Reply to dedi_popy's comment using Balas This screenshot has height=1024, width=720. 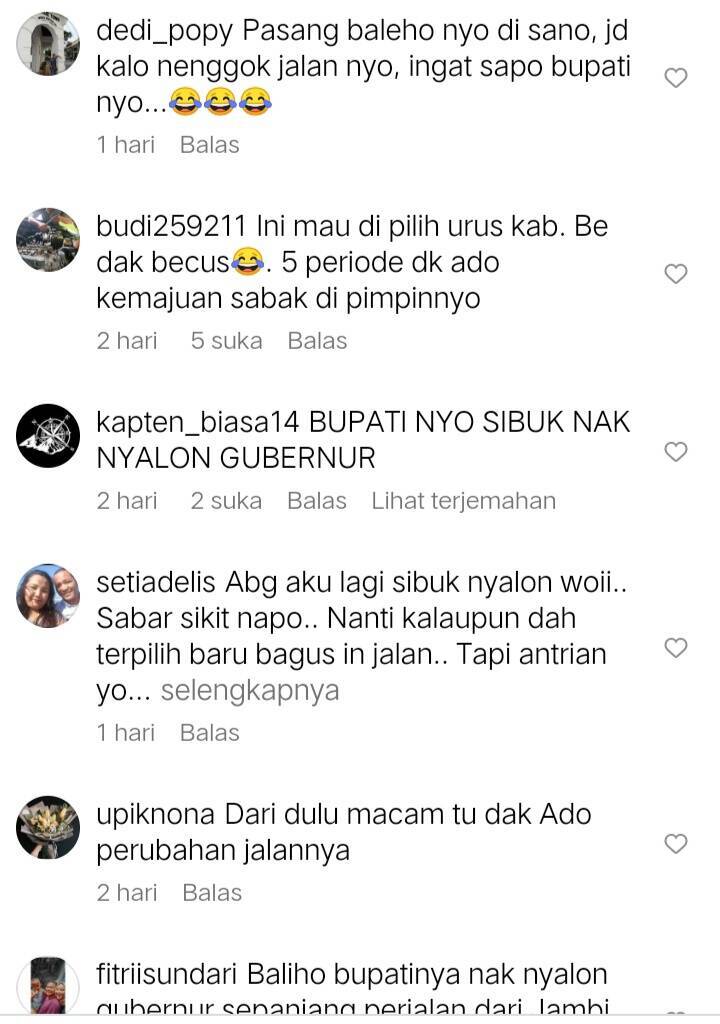(210, 145)
